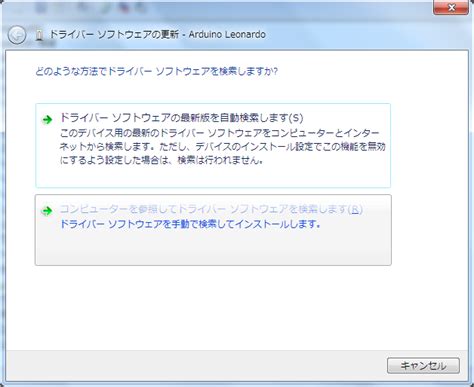Viewport: 474px width, 387px height.
Task: Click the green arrow beside automatic search option
Action: (x=47, y=120)
